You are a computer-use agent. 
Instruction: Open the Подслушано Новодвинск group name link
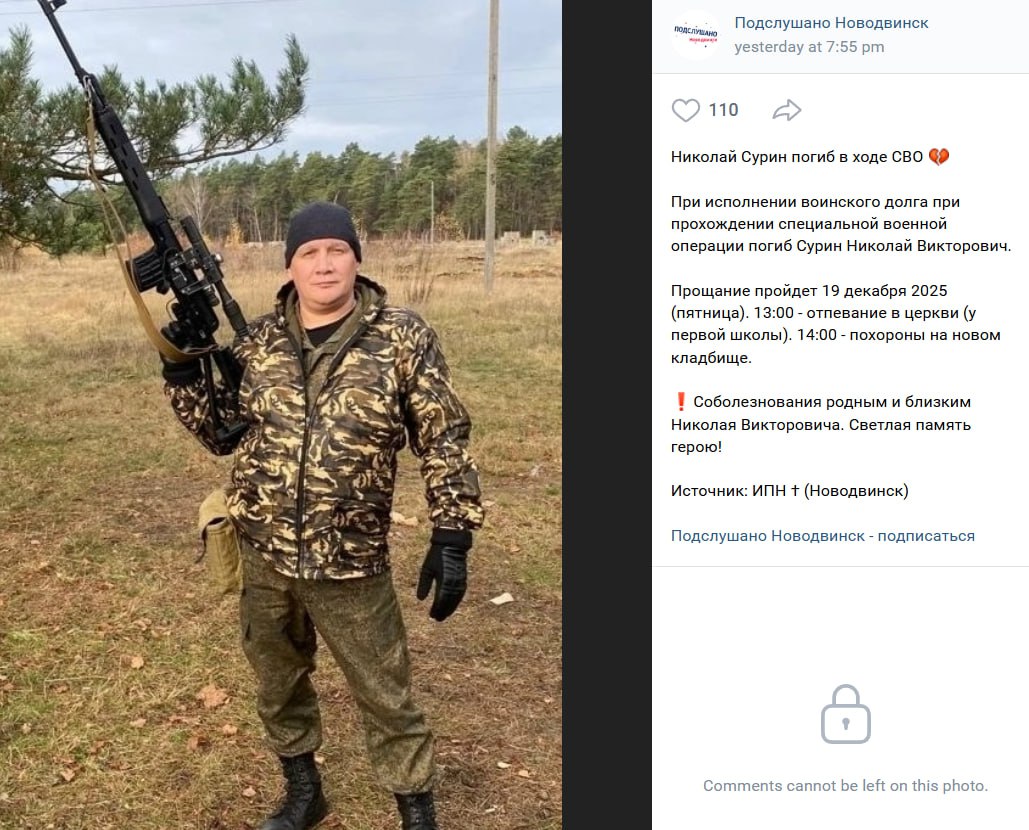831,23
